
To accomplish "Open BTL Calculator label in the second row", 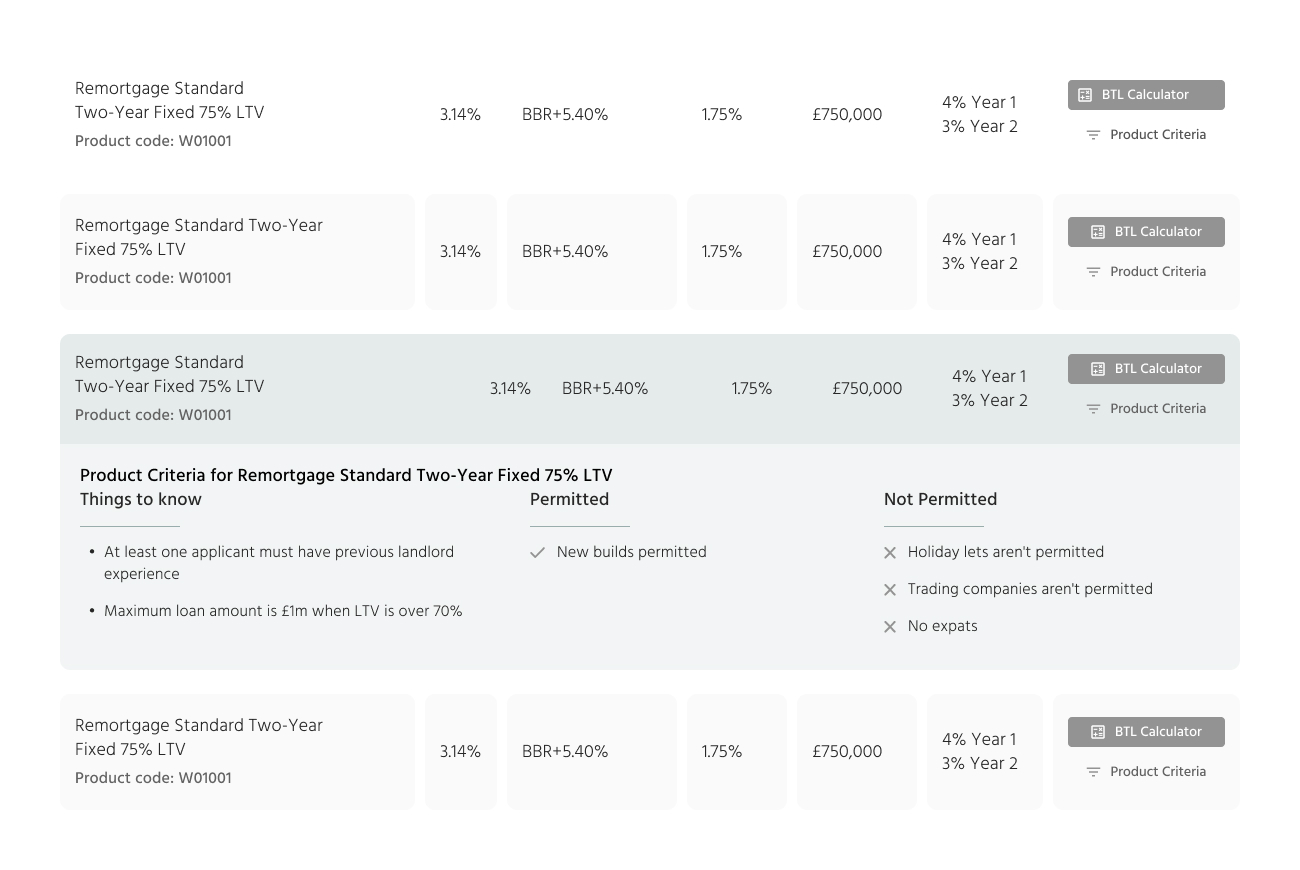I will tap(1158, 232).
